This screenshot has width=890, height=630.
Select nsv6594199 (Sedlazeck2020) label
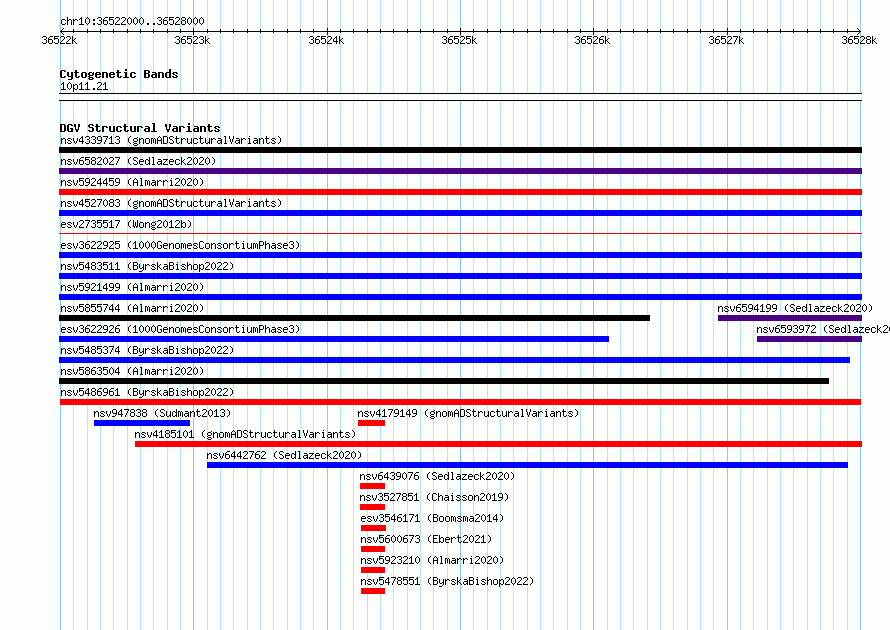pyautogui.click(x=795, y=308)
